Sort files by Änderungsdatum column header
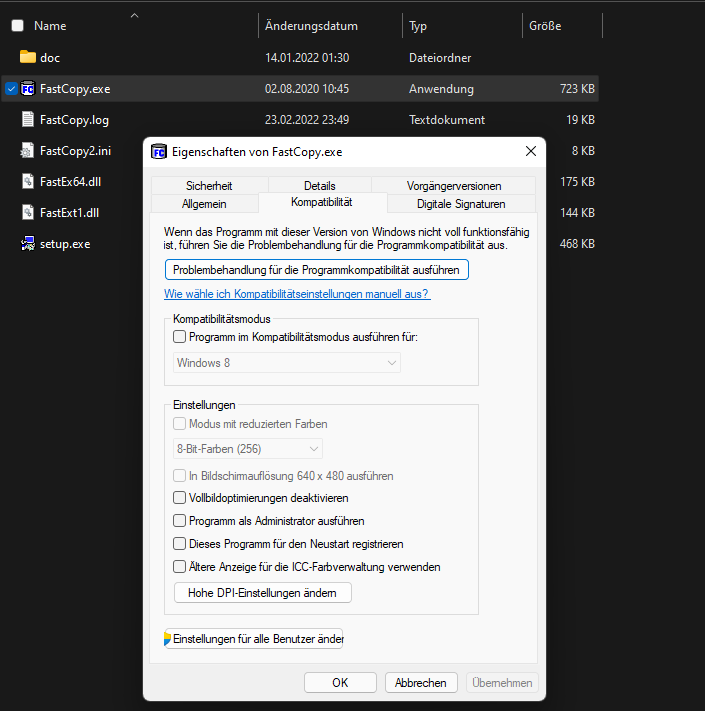The height and width of the screenshot is (711, 705). tap(311, 26)
